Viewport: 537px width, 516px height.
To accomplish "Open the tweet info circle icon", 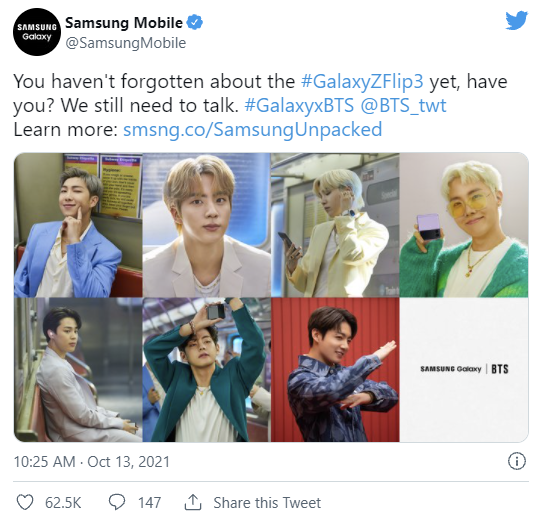I will pyautogui.click(x=516, y=462).
